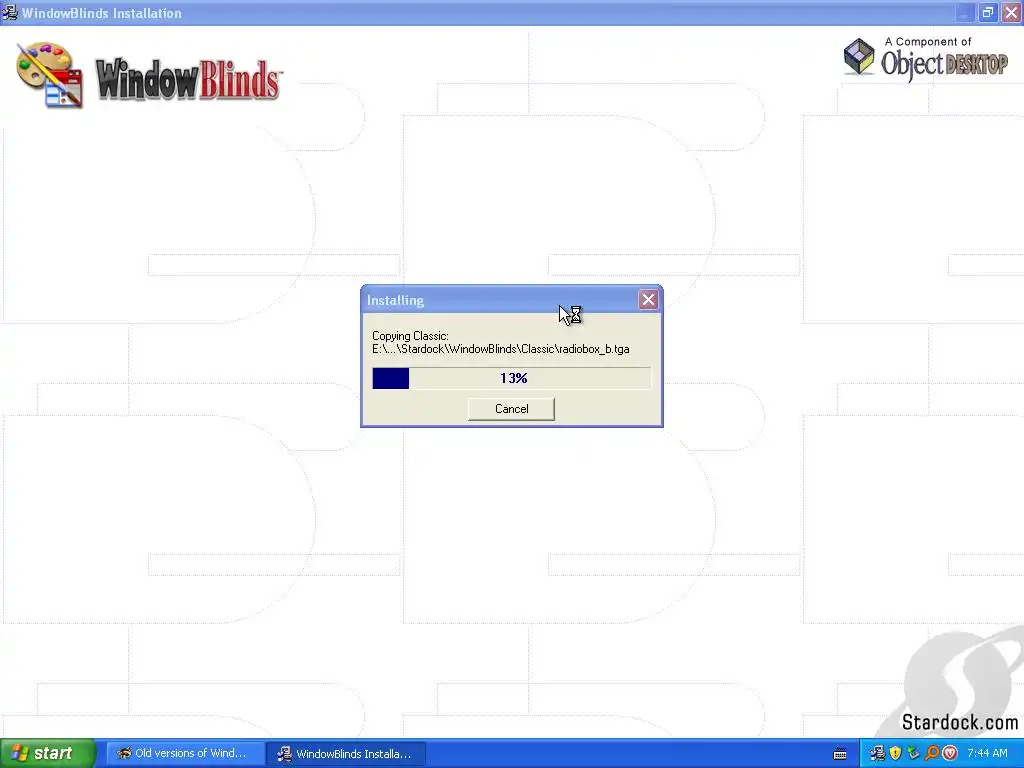
Task: Close the WindowBlinds Installation window
Action: point(1011,12)
